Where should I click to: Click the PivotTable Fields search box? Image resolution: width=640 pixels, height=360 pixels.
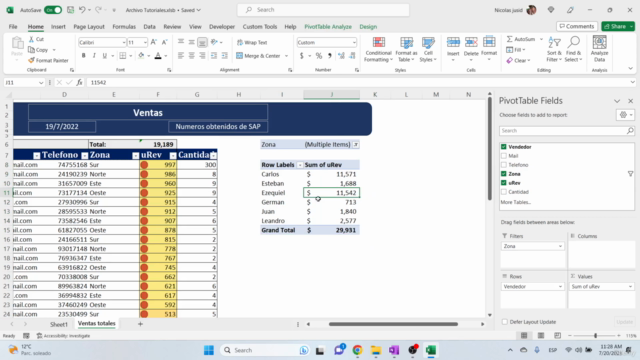(x=567, y=131)
